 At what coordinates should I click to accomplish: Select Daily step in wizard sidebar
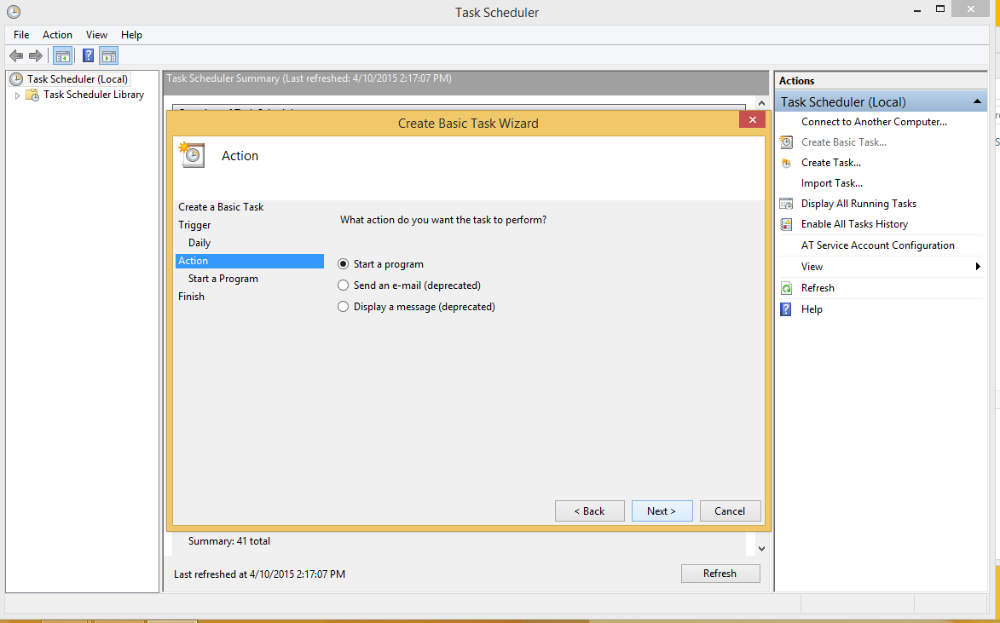tap(199, 243)
